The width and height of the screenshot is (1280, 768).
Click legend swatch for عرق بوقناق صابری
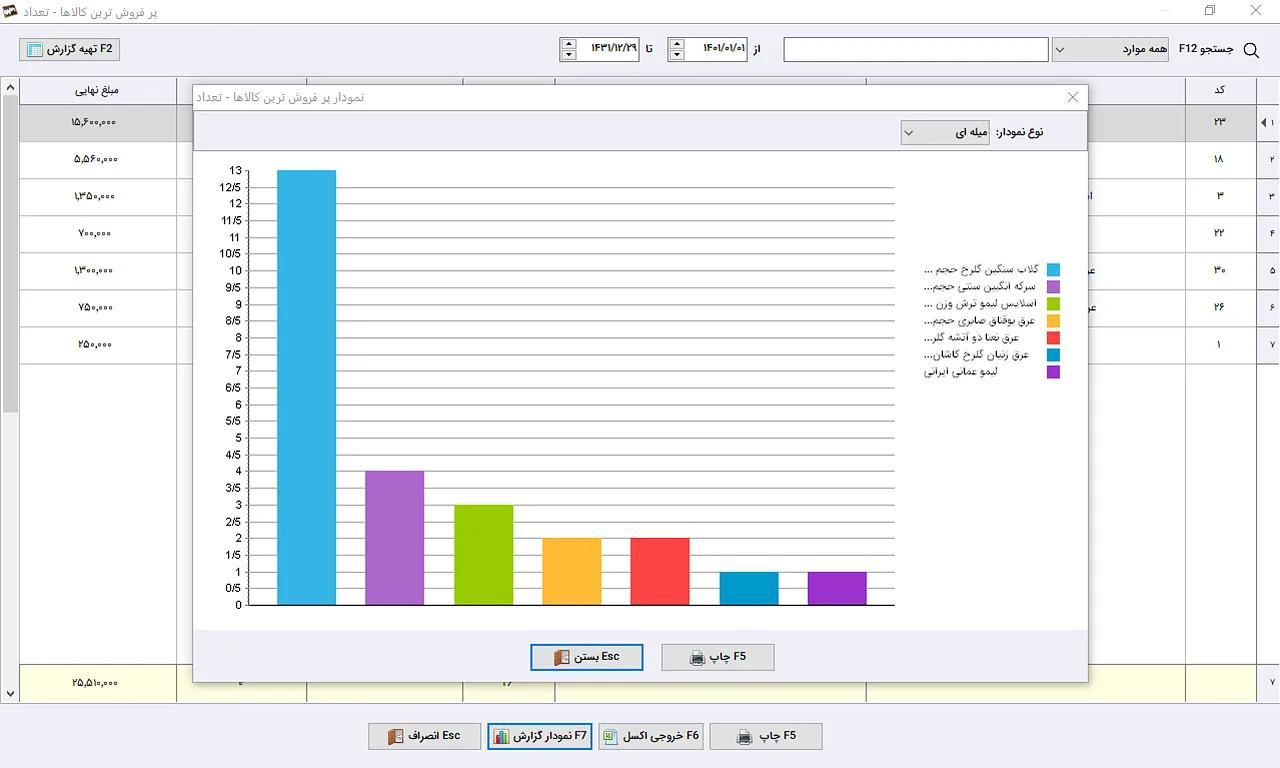[x=1053, y=321]
